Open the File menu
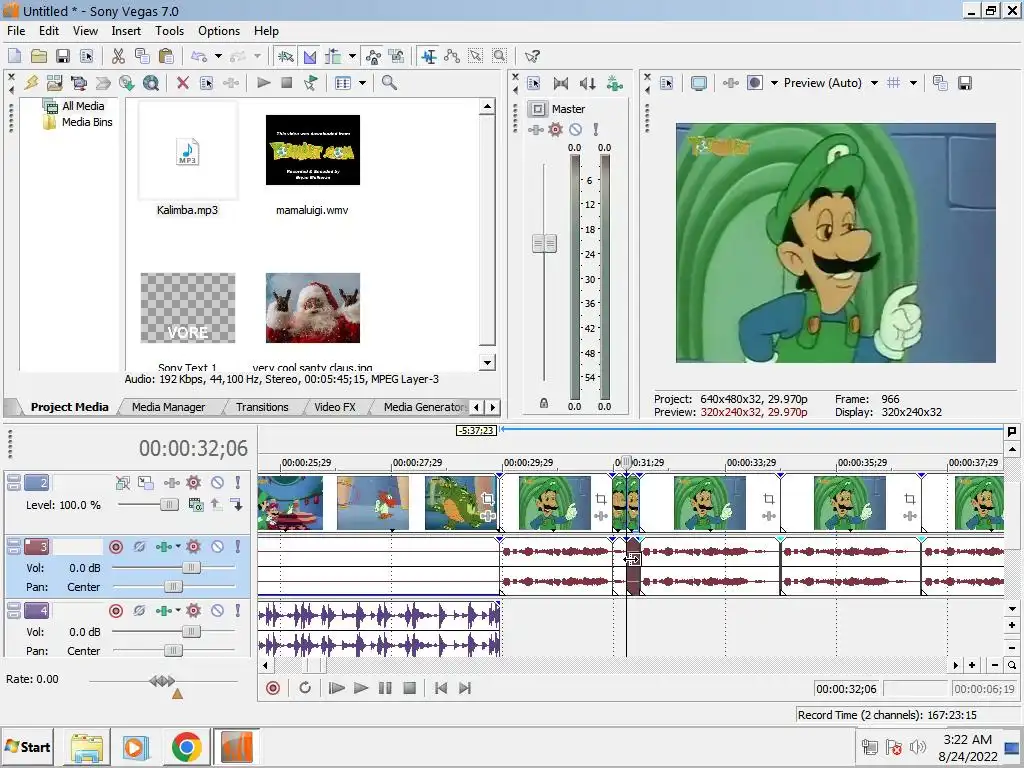The width and height of the screenshot is (1024, 768). (x=16, y=31)
